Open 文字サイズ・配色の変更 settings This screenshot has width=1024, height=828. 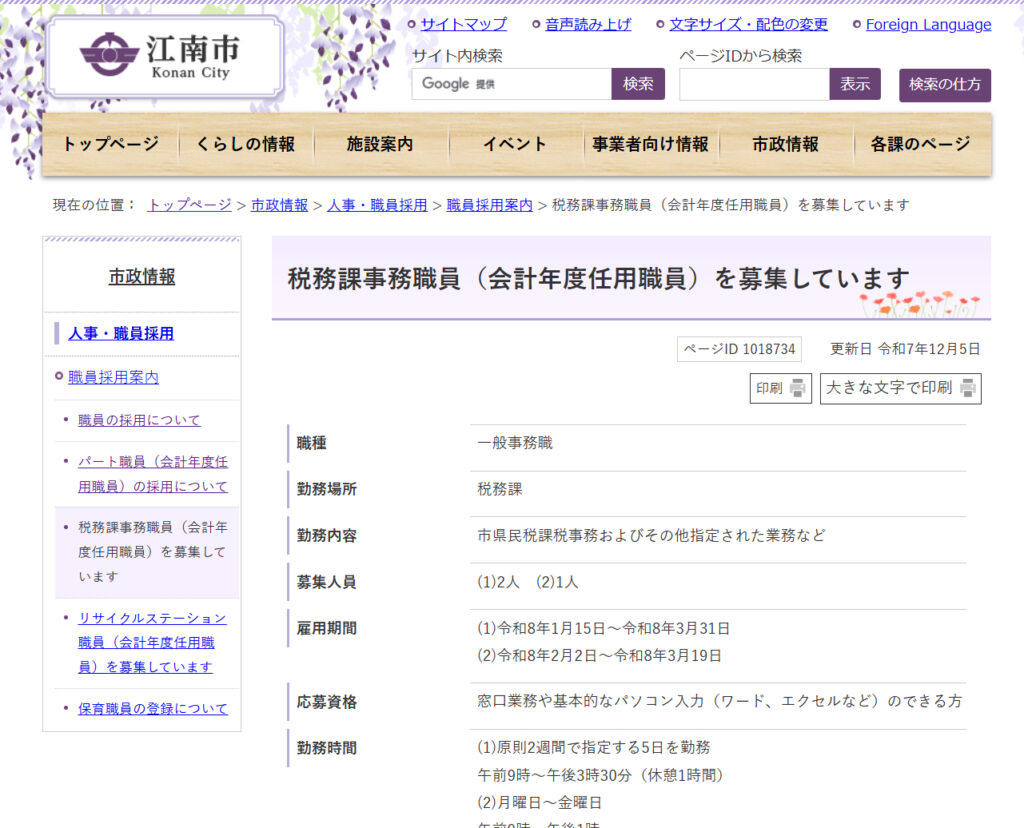point(748,24)
